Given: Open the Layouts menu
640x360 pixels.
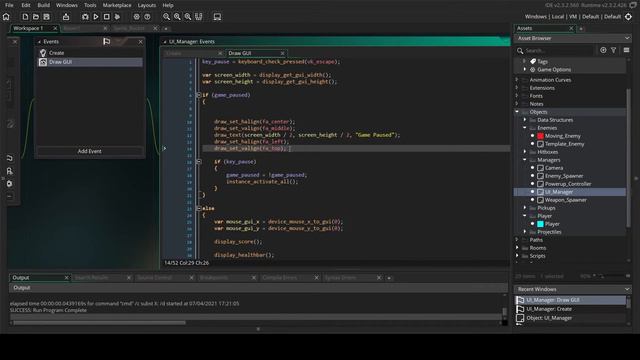Looking at the screenshot, I should point(147,5).
